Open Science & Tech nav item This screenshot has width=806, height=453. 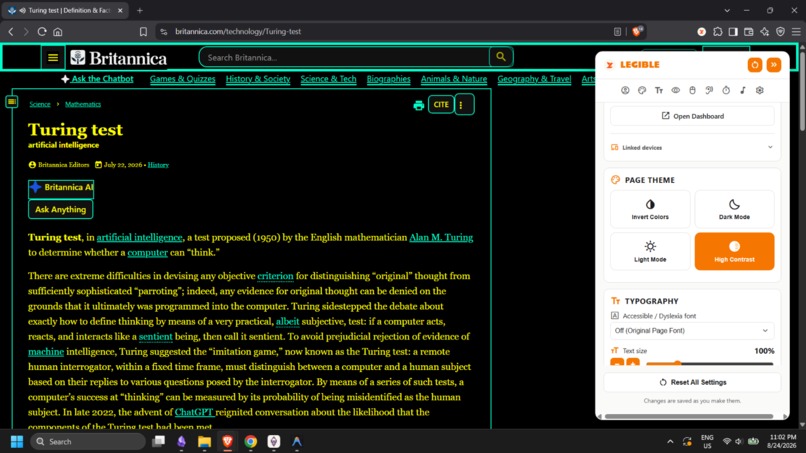[x=328, y=79]
